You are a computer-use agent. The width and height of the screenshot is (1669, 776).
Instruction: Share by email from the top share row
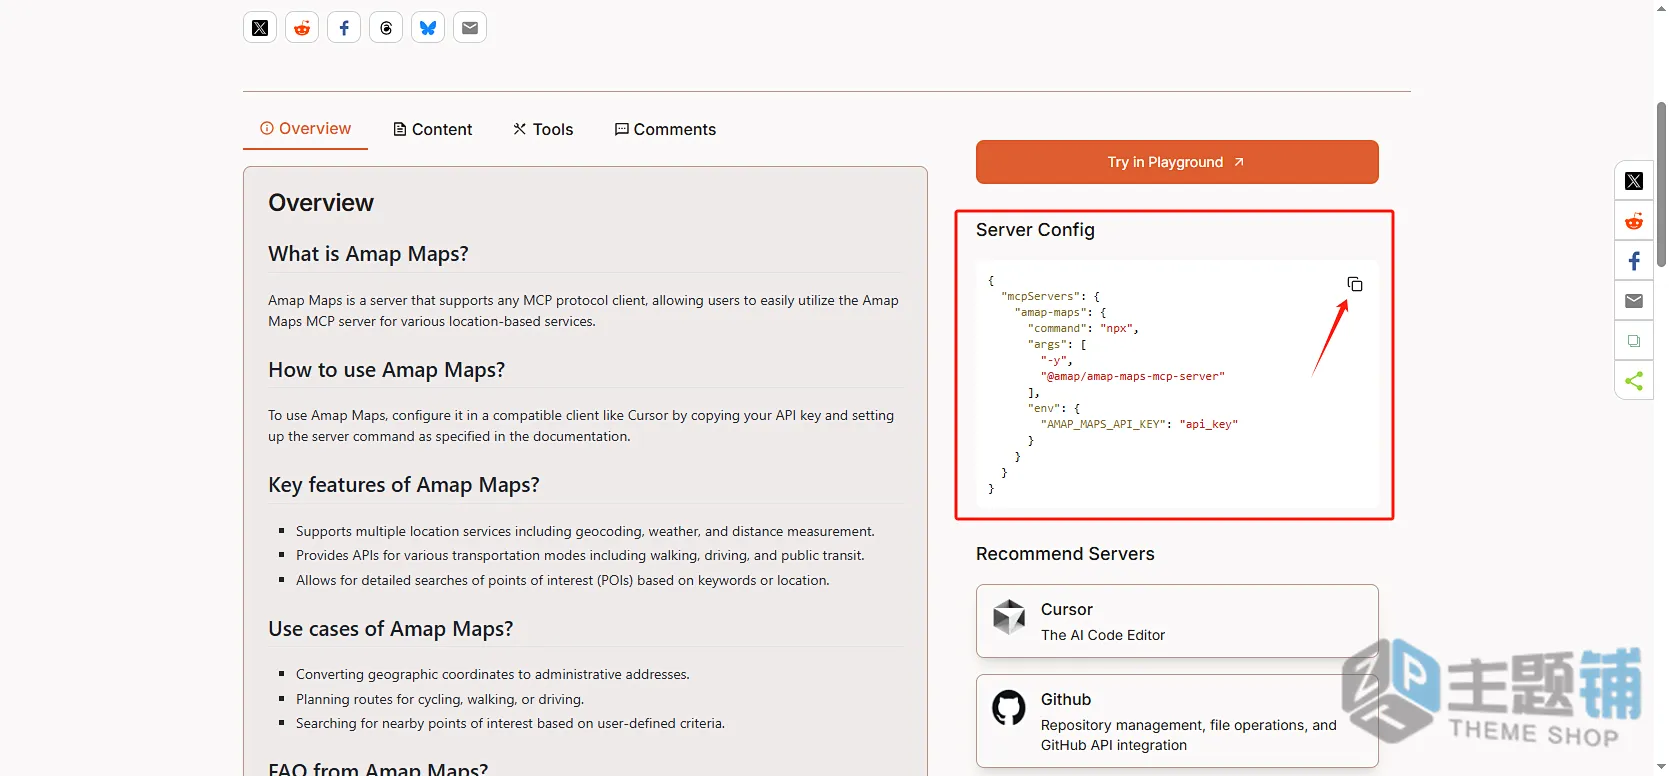click(x=470, y=28)
